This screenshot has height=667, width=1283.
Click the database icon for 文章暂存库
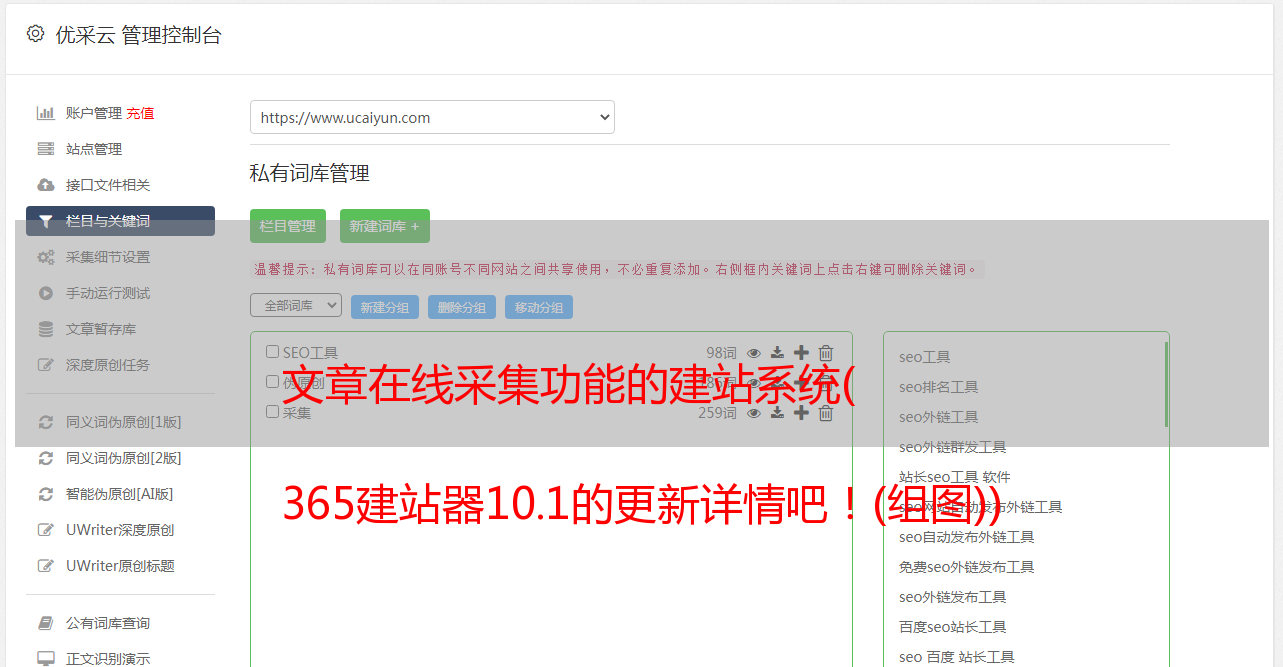tap(45, 329)
